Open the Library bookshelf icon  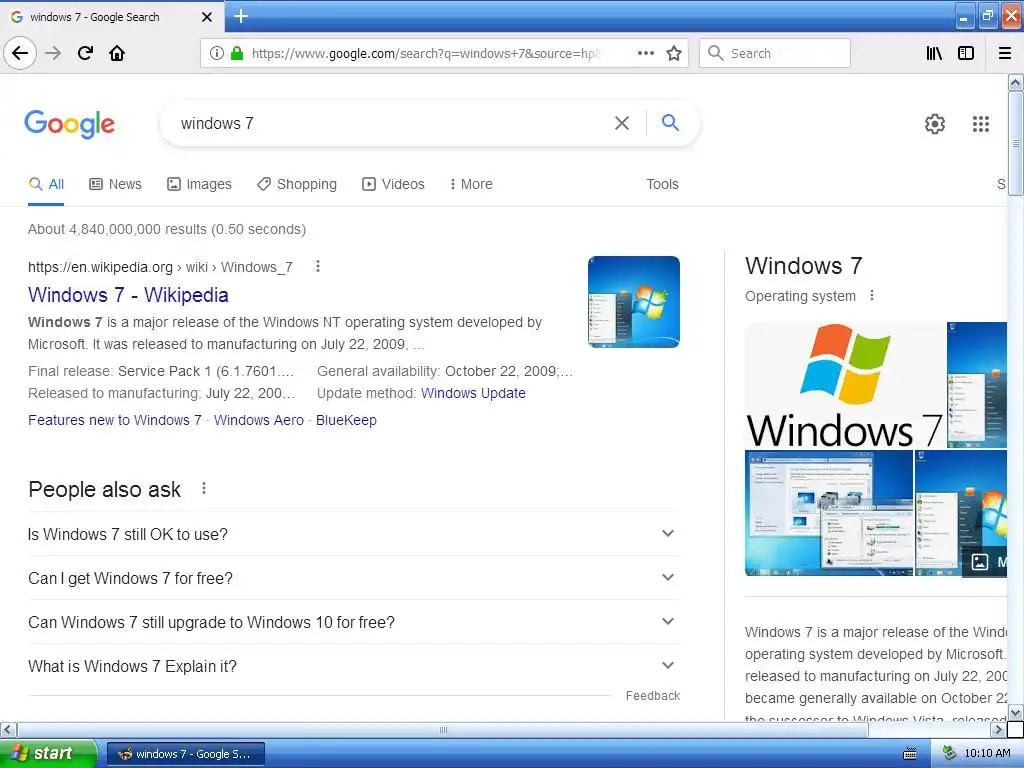point(934,53)
